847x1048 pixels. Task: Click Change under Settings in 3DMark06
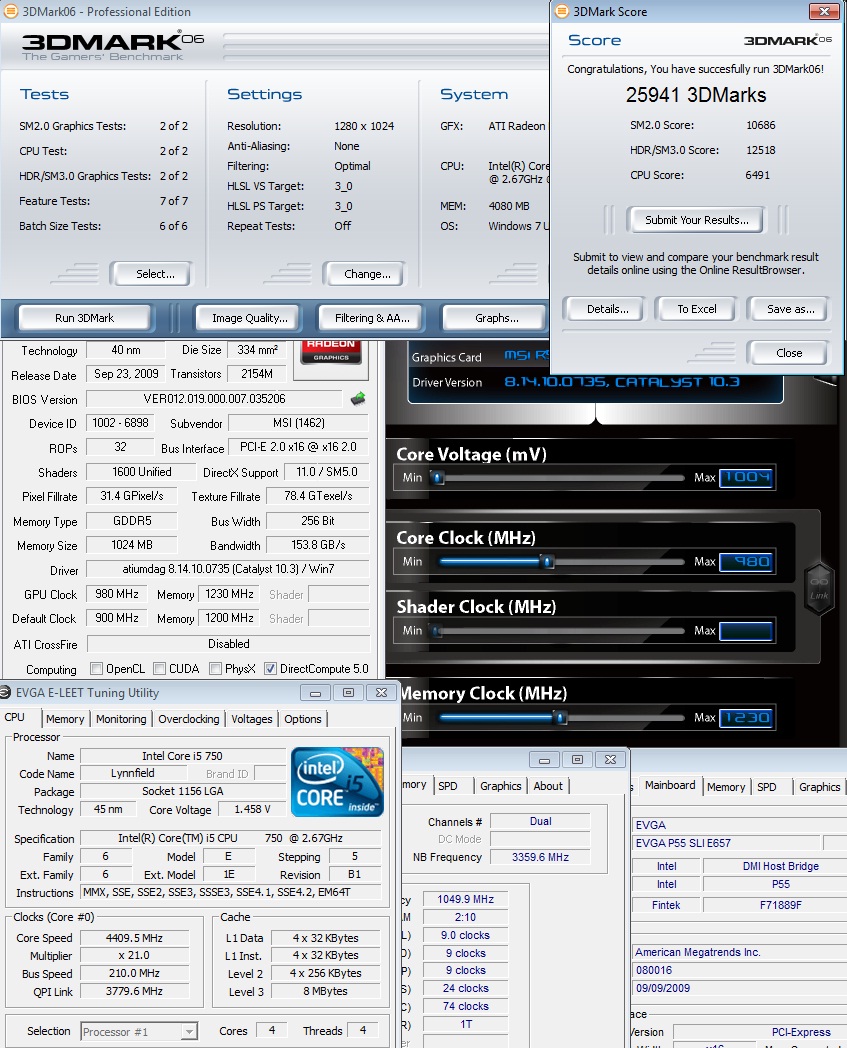click(366, 274)
